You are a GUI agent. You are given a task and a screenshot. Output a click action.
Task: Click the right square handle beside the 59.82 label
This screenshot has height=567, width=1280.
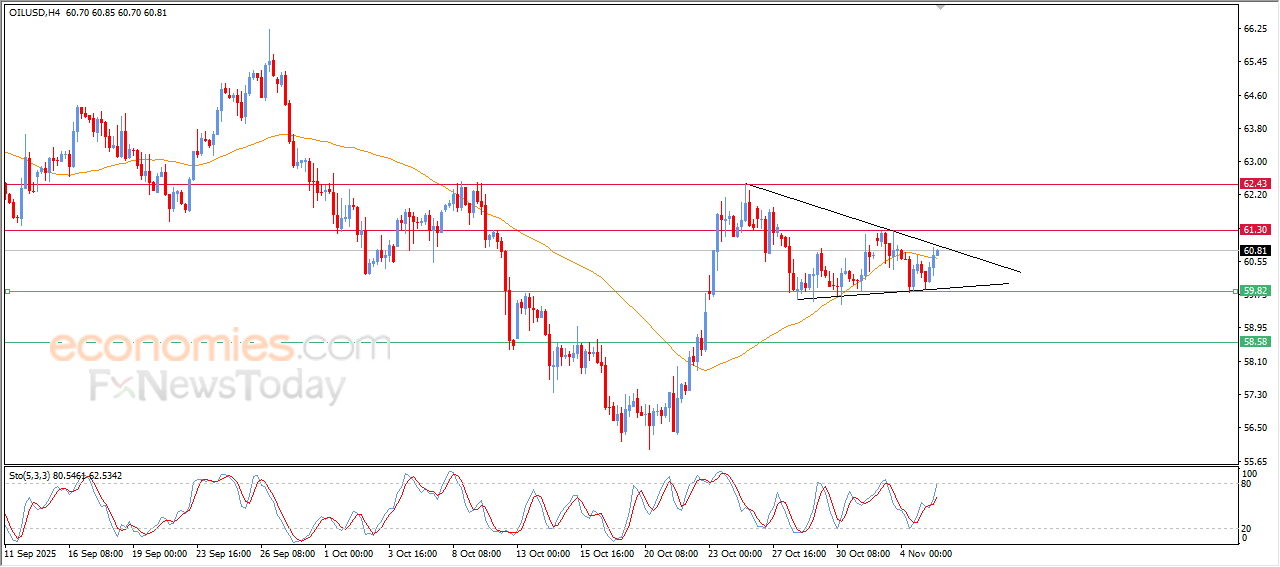pyautogui.click(x=1234, y=291)
